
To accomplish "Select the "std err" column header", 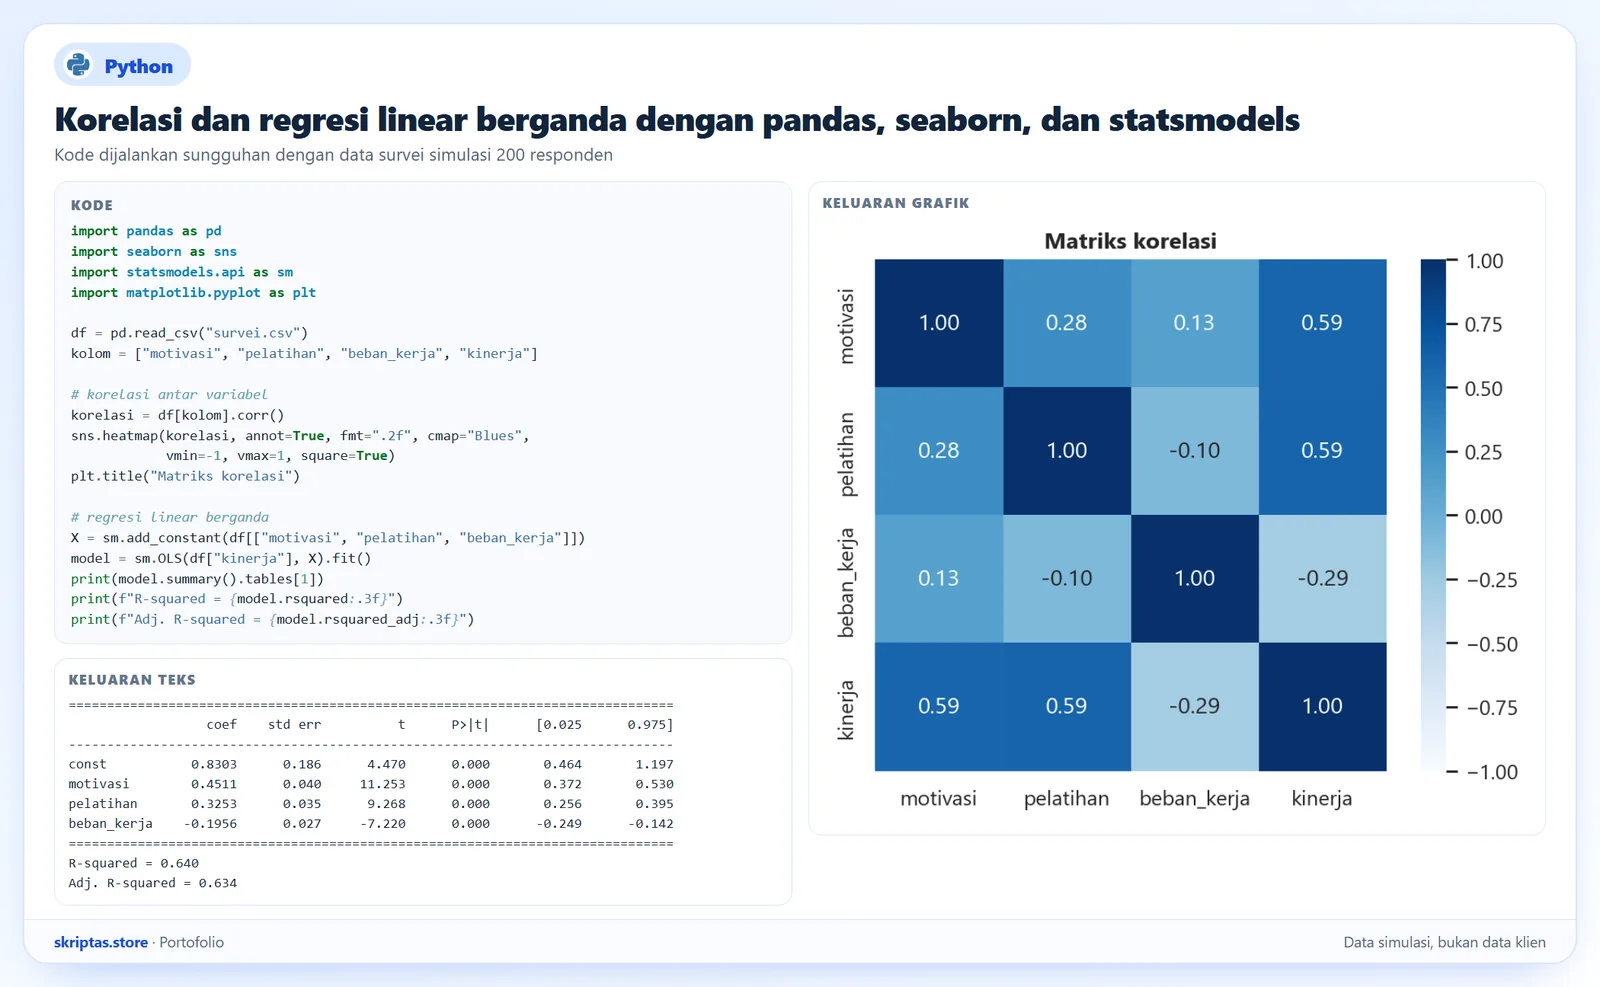I will point(294,724).
